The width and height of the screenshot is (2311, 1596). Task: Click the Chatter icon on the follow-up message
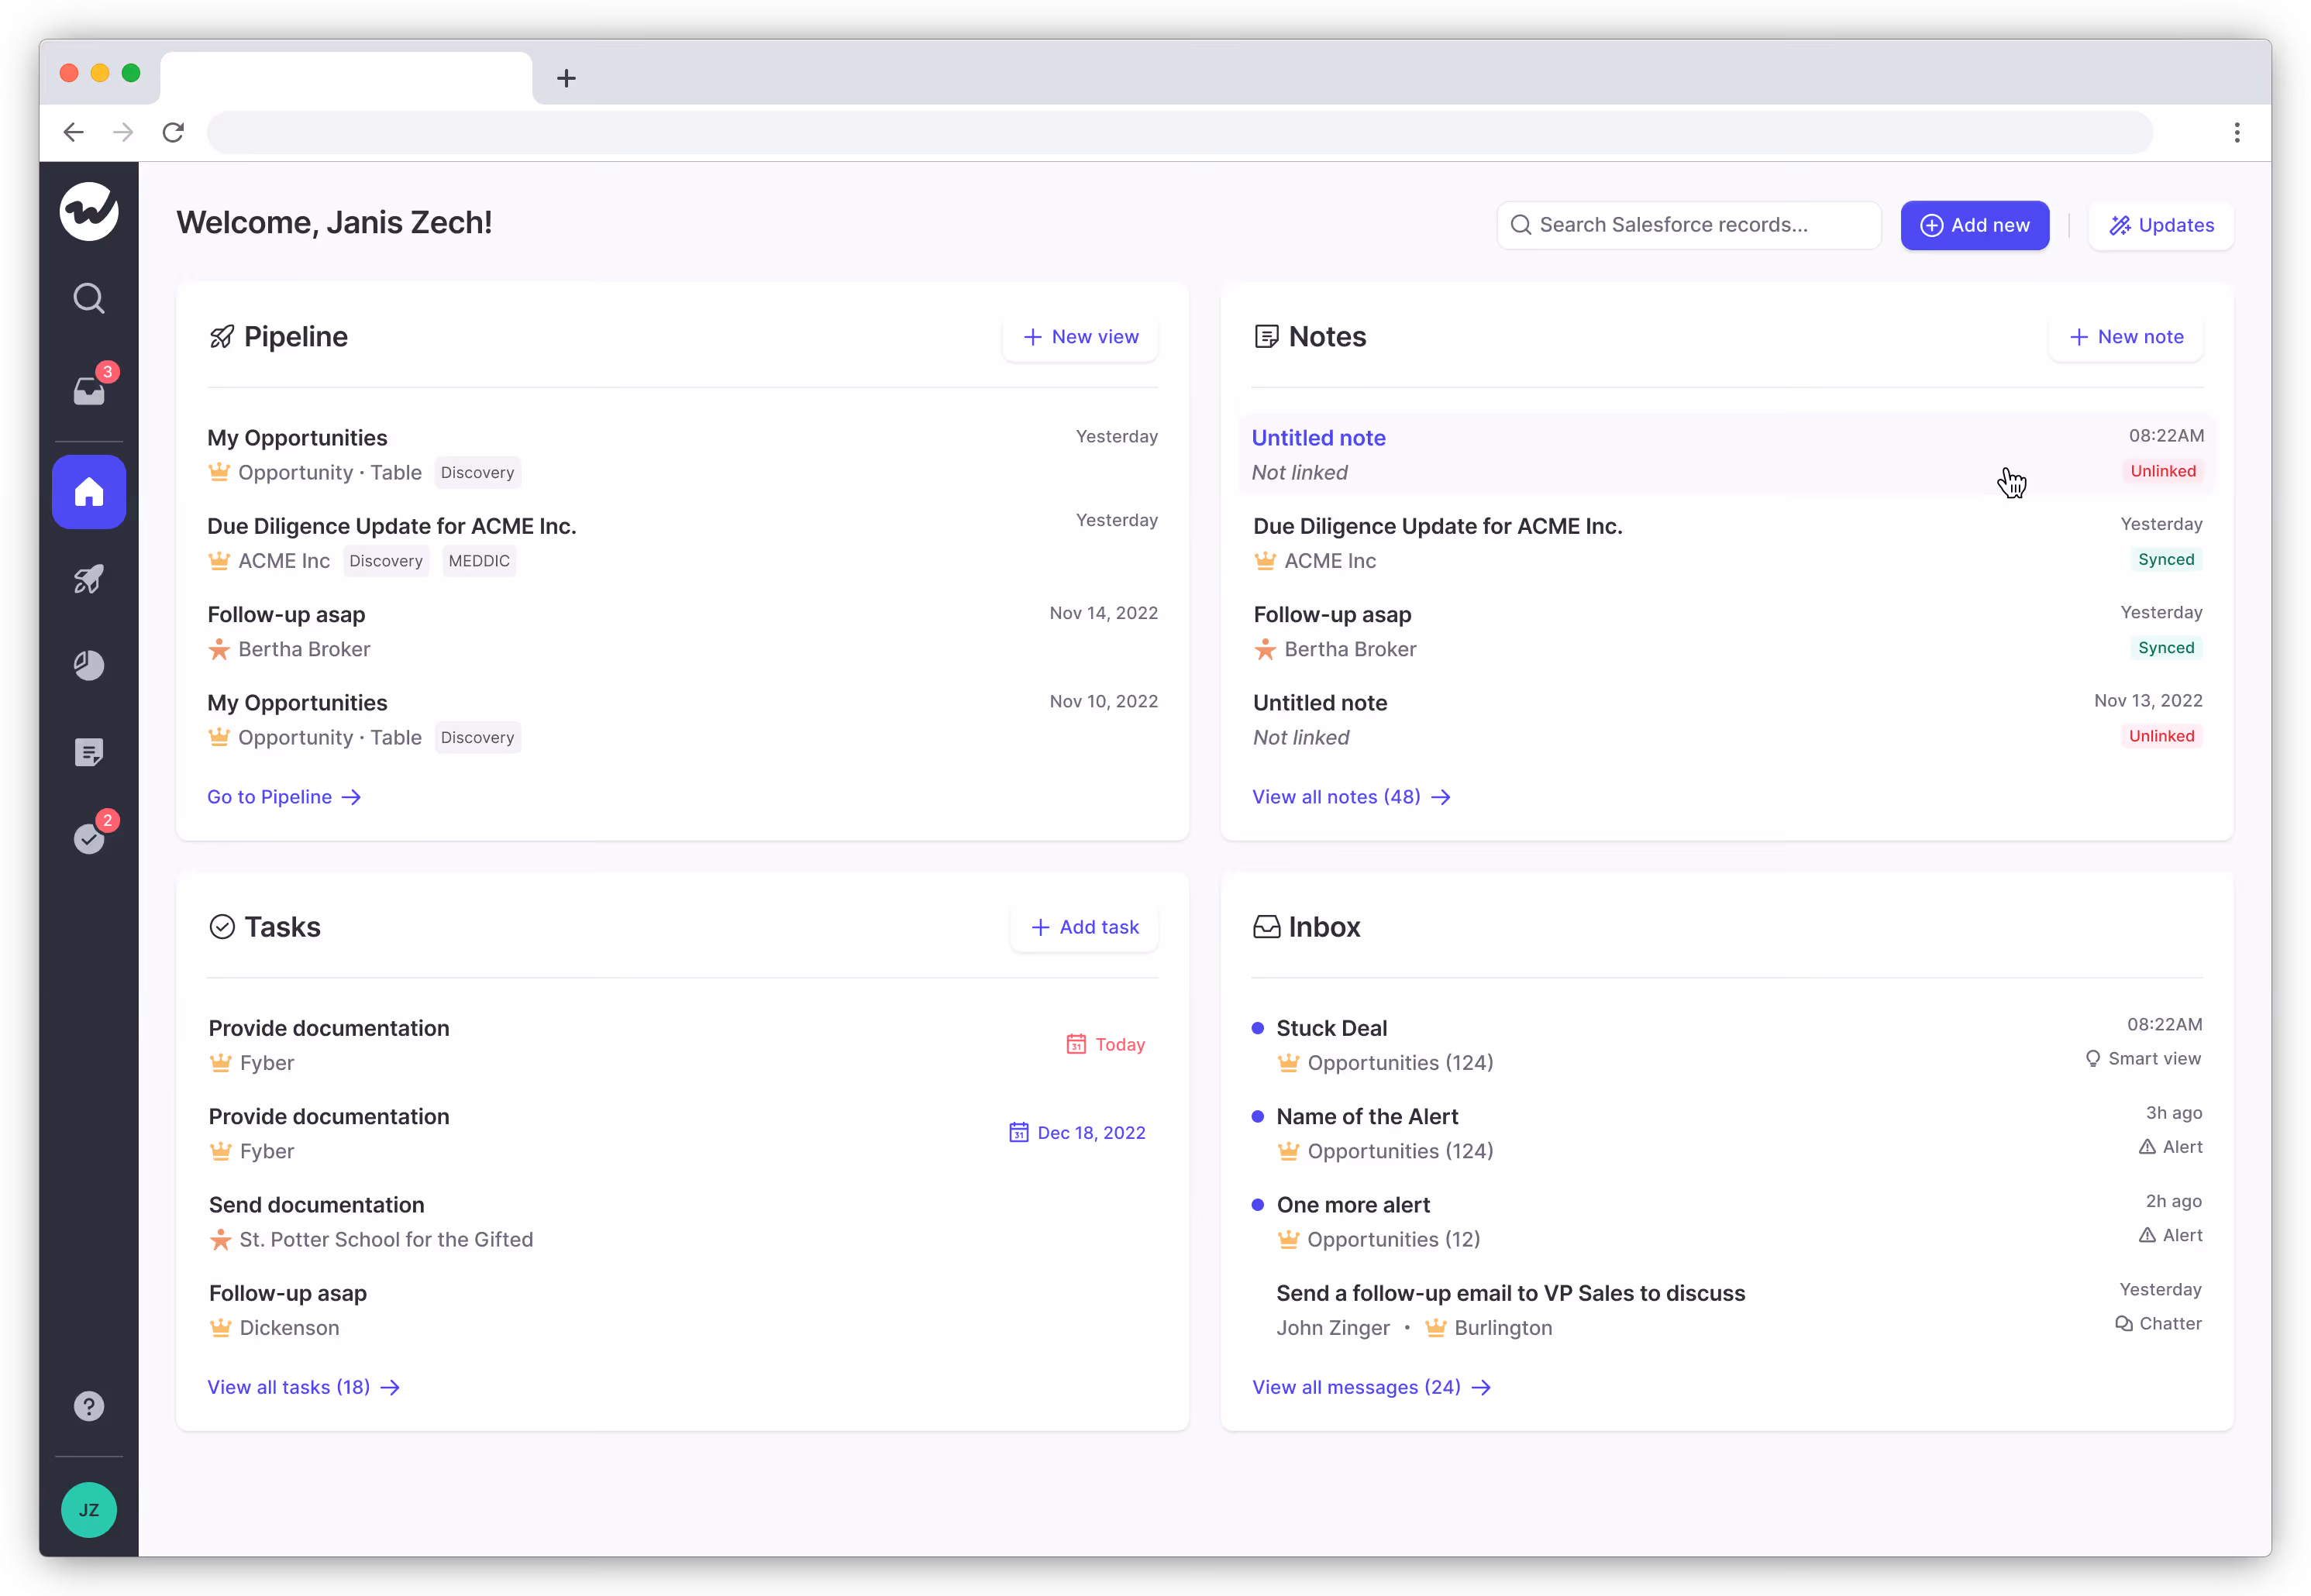point(2124,1324)
